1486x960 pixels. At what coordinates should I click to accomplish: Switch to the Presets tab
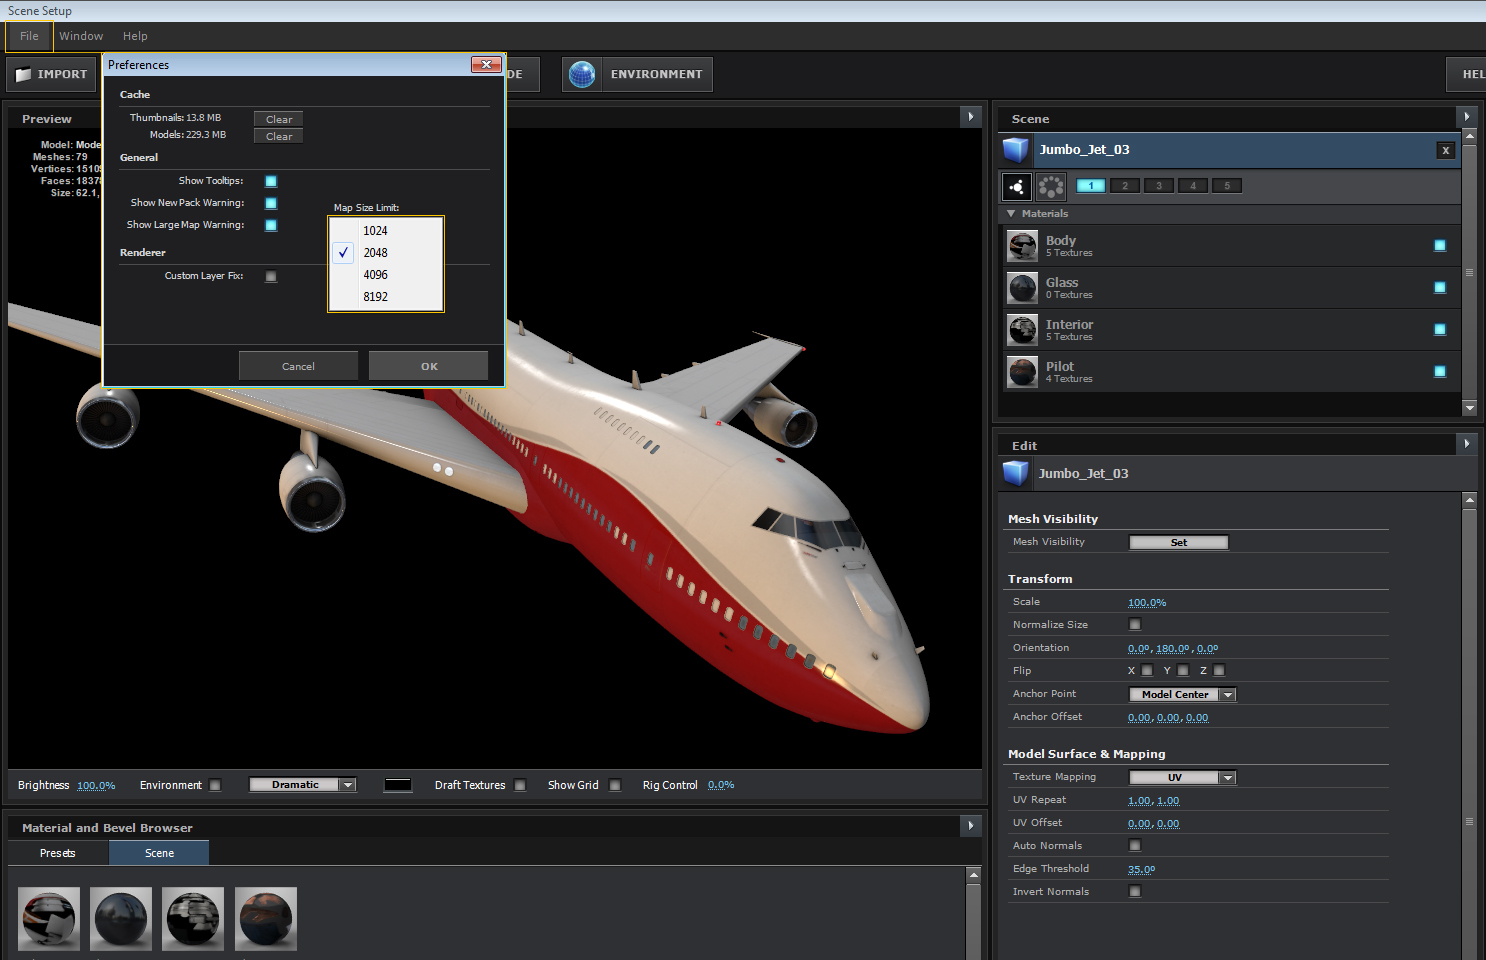pos(58,853)
